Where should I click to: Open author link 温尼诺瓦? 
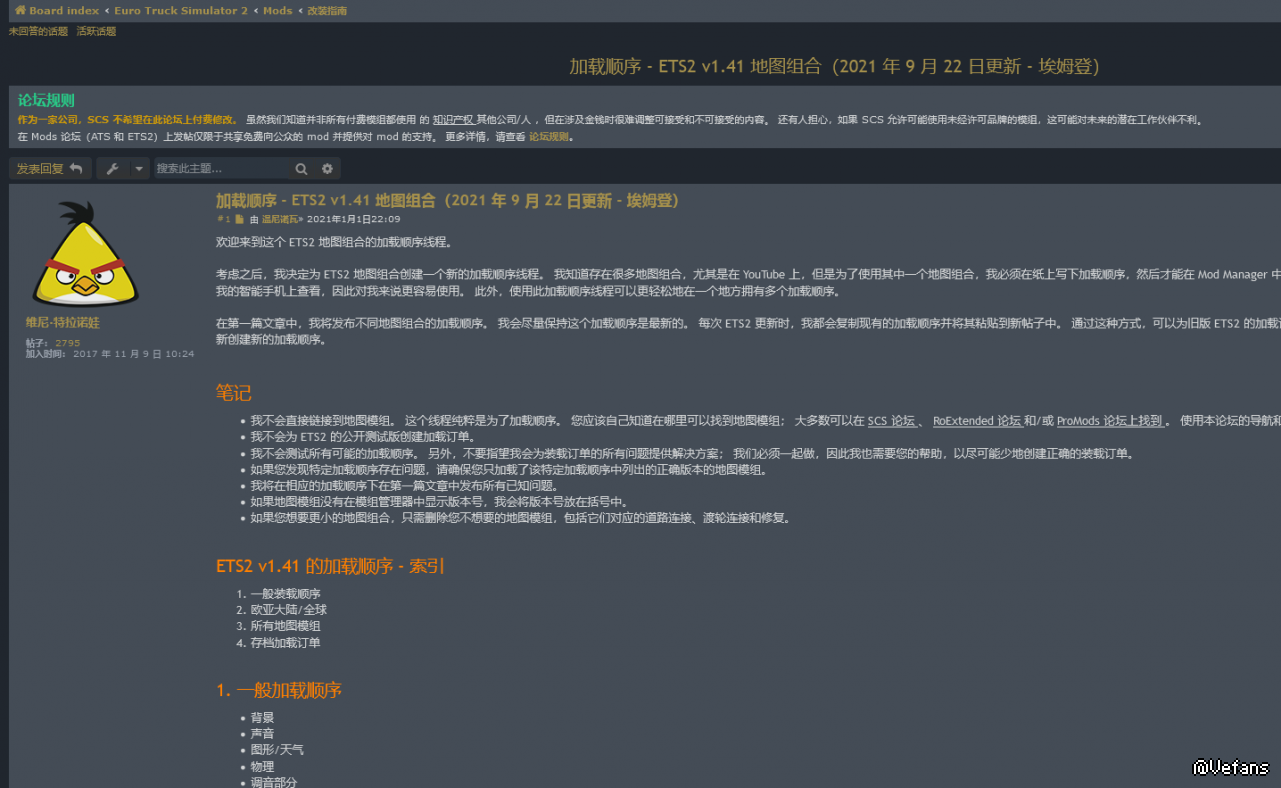(x=280, y=219)
